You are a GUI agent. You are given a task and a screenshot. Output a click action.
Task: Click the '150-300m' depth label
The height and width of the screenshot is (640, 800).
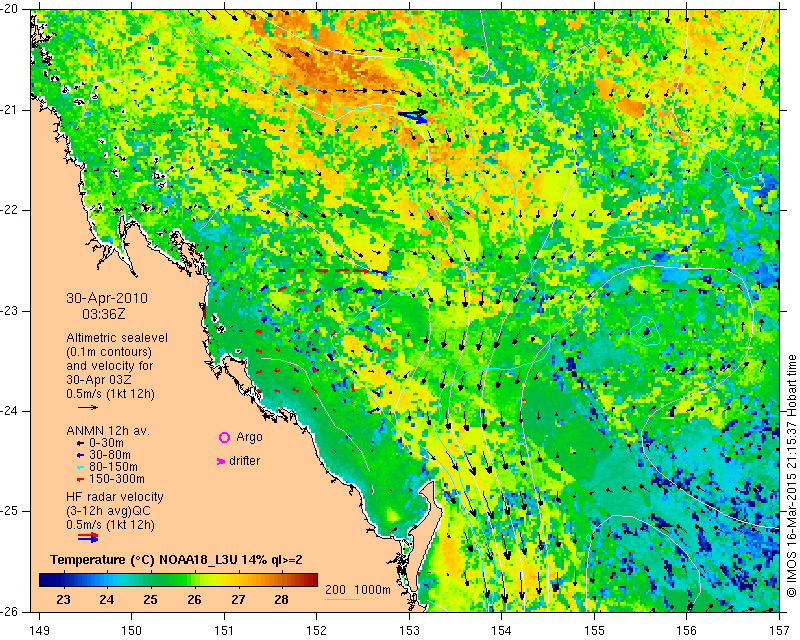tap(117, 479)
